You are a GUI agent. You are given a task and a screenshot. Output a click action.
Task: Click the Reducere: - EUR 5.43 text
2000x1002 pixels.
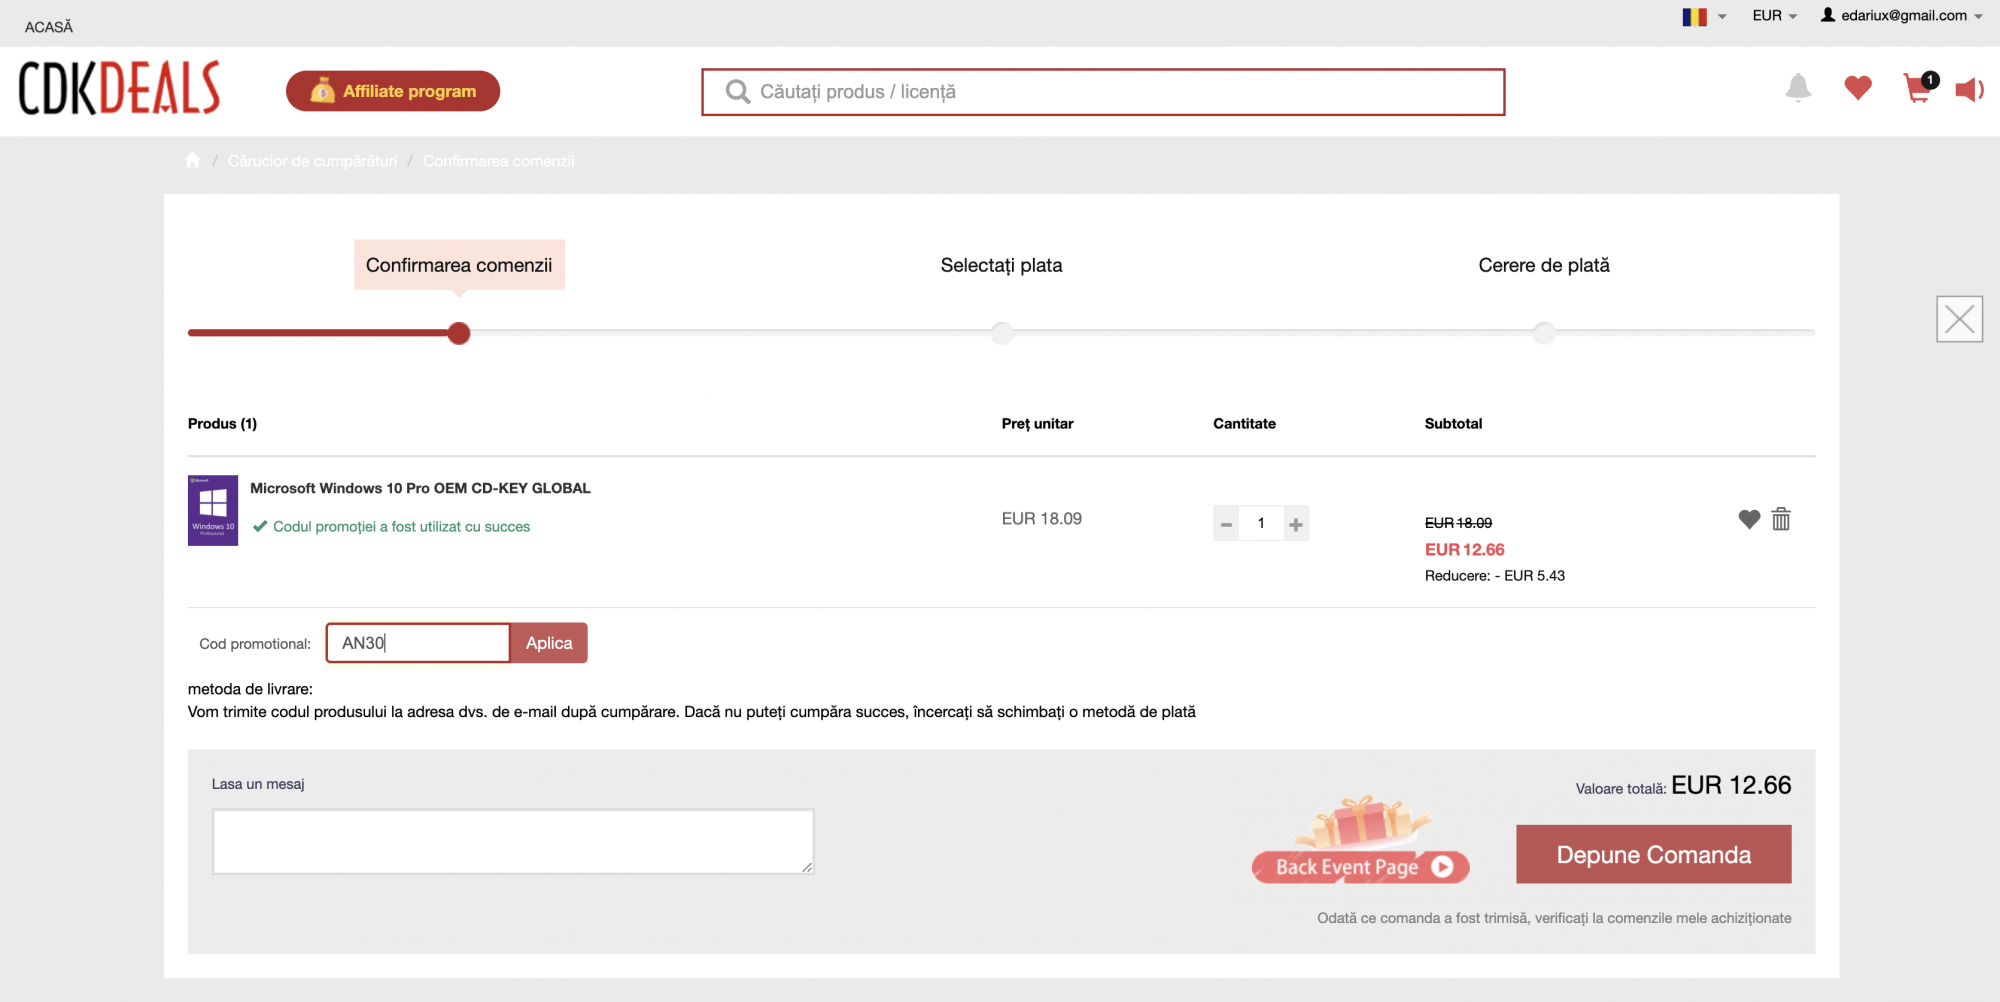pyautogui.click(x=1495, y=576)
